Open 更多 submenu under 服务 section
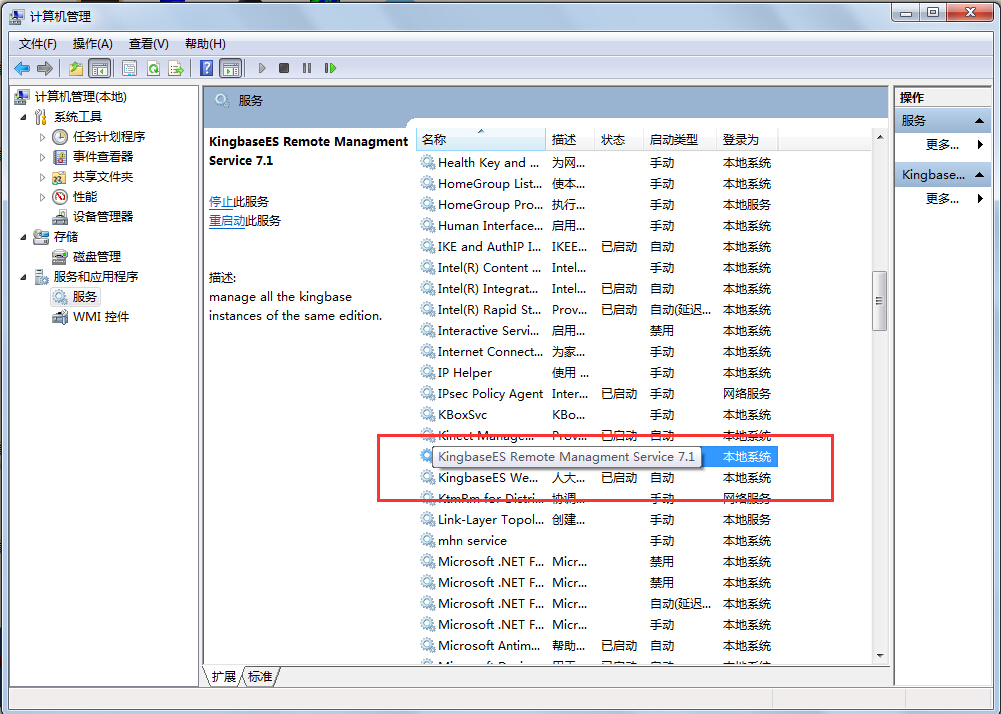 coord(942,145)
